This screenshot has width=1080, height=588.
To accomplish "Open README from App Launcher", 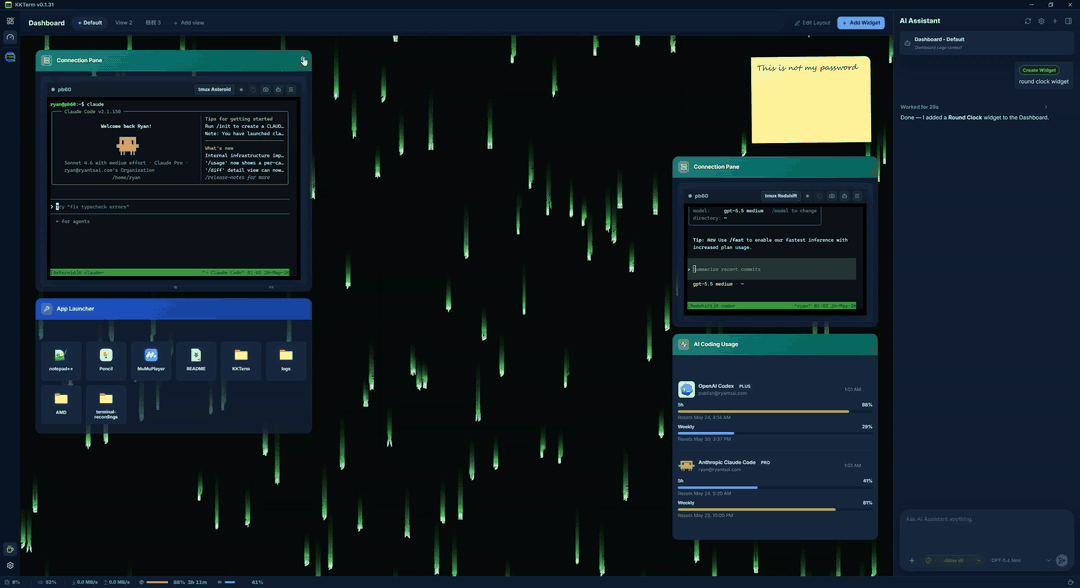I will tap(196, 360).
